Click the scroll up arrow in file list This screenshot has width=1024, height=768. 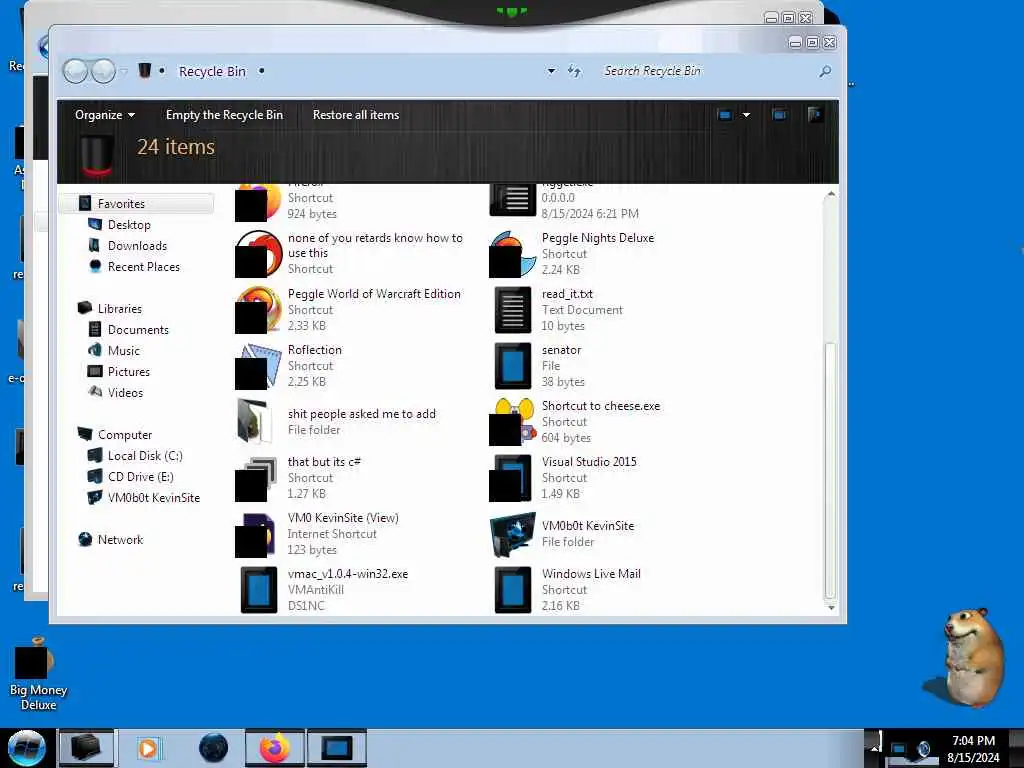(x=831, y=194)
